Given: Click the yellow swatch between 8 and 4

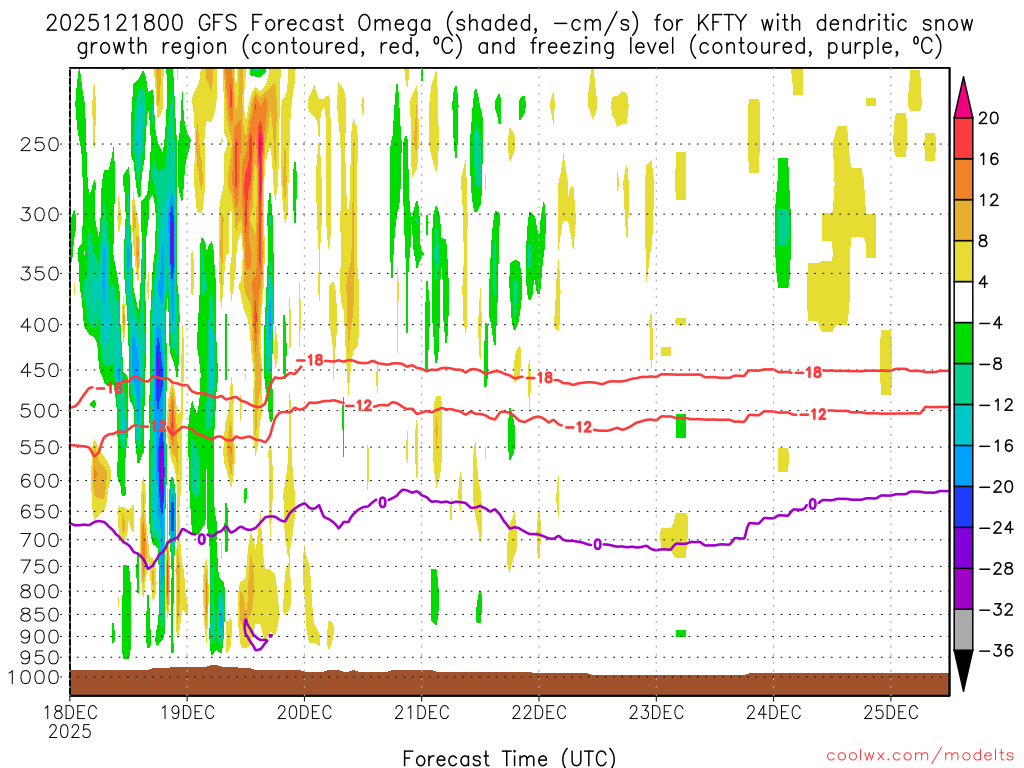Looking at the screenshot, I should pos(963,261).
